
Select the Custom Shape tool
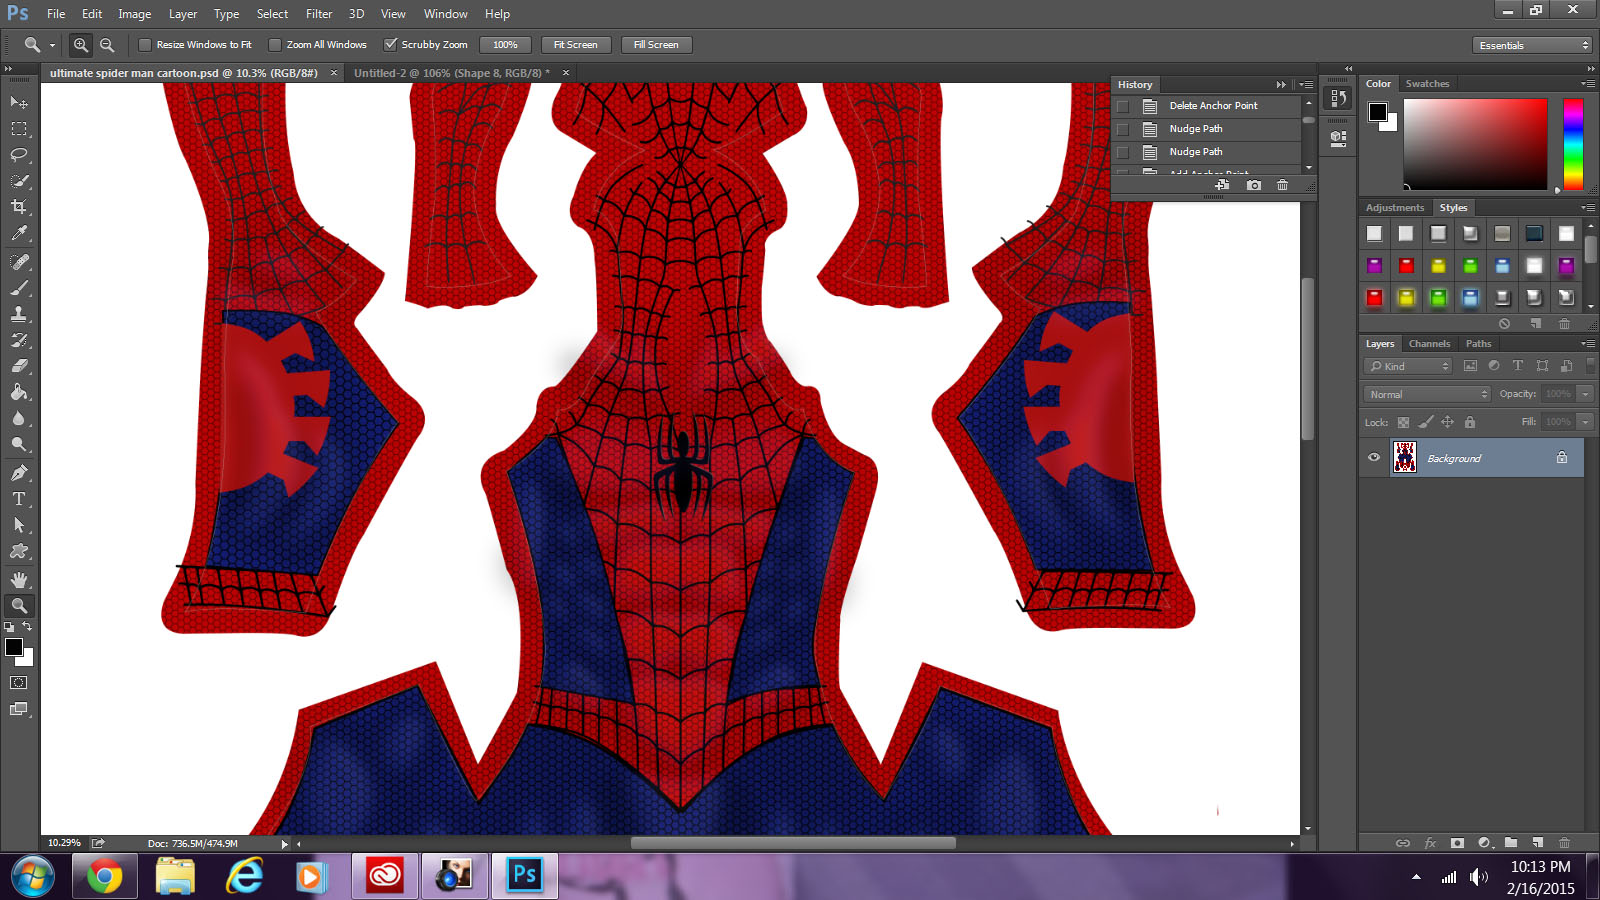coord(19,551)
